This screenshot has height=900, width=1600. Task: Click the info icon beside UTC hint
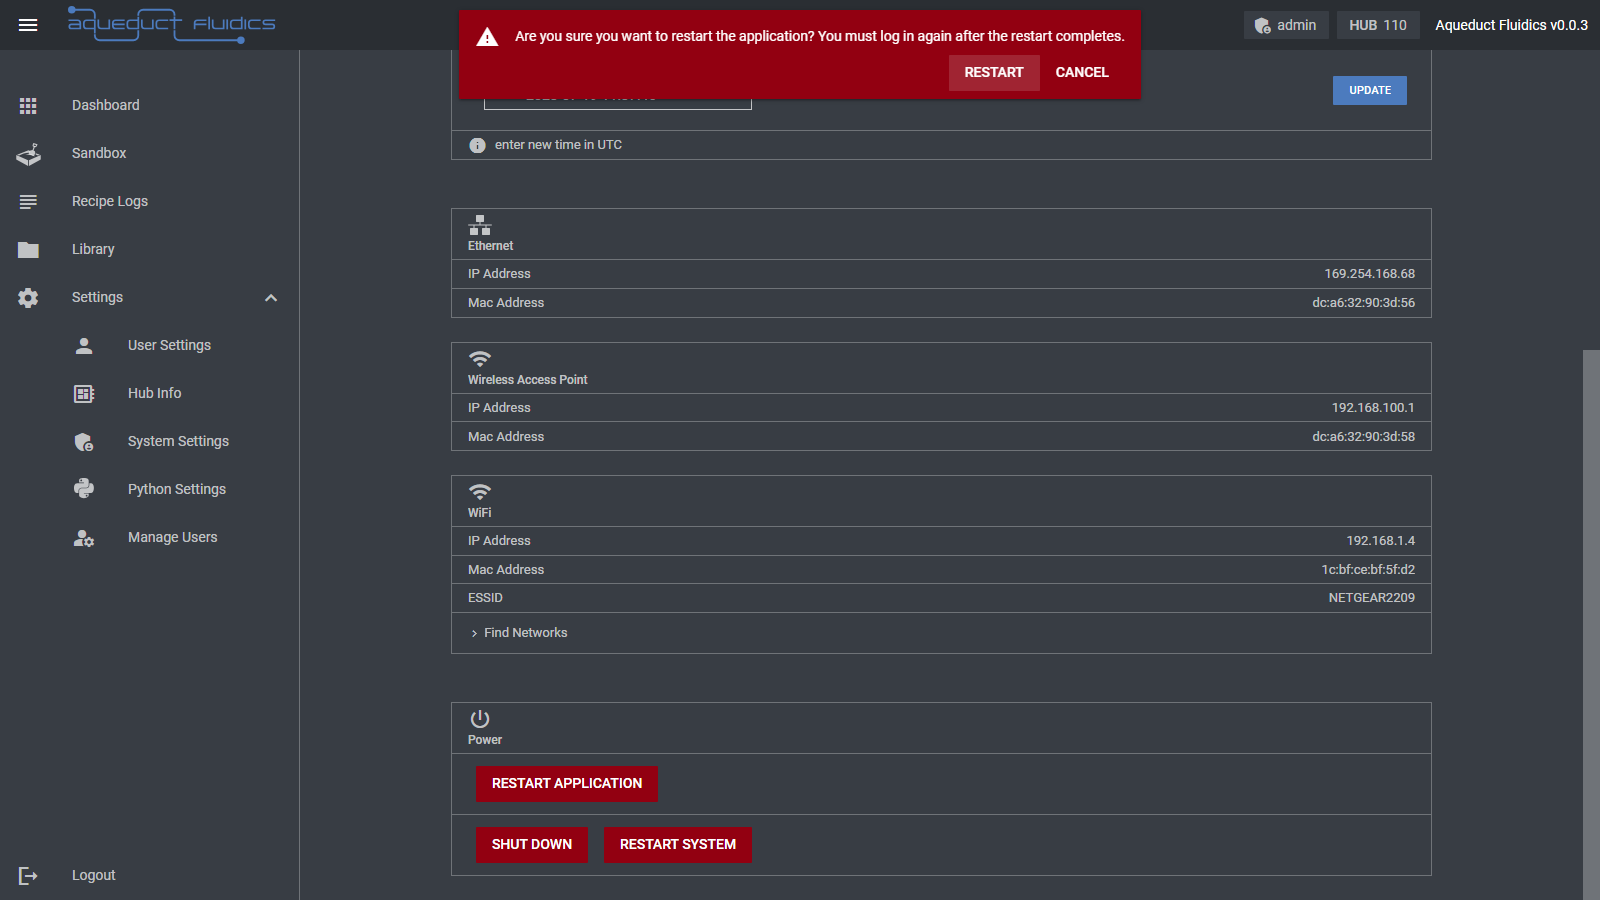pyautogui.click(x=477, y=145)
